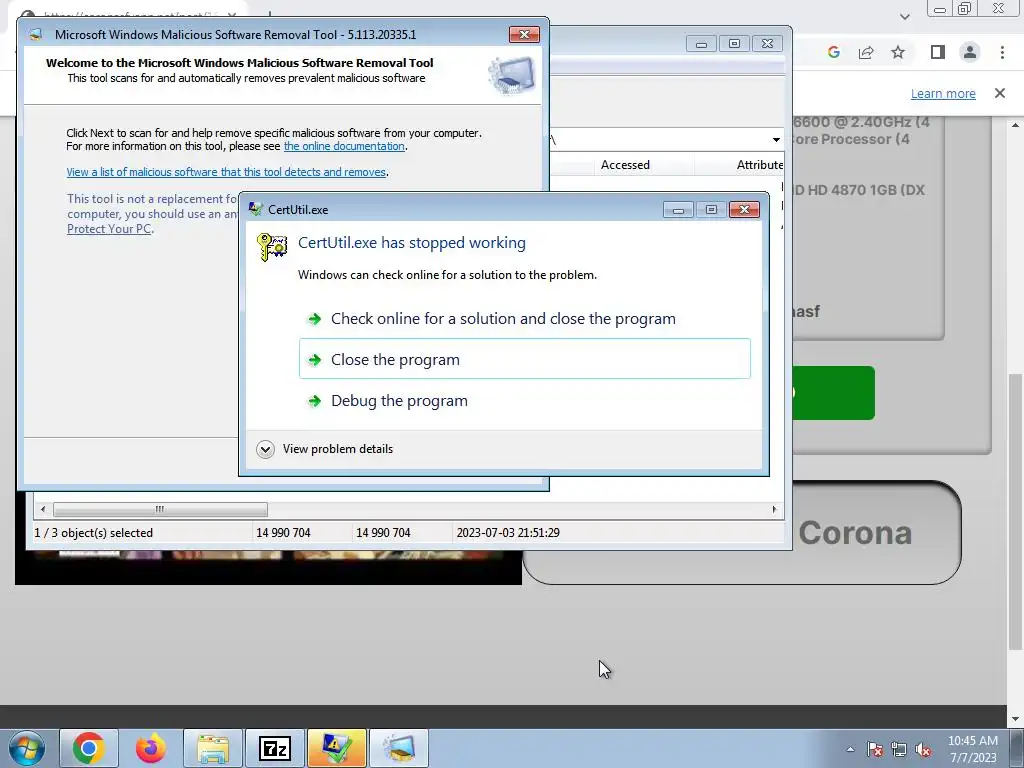The image size is (1024, 768).
Task: Open Firefox from taskbar
Action: coord(151,748)
